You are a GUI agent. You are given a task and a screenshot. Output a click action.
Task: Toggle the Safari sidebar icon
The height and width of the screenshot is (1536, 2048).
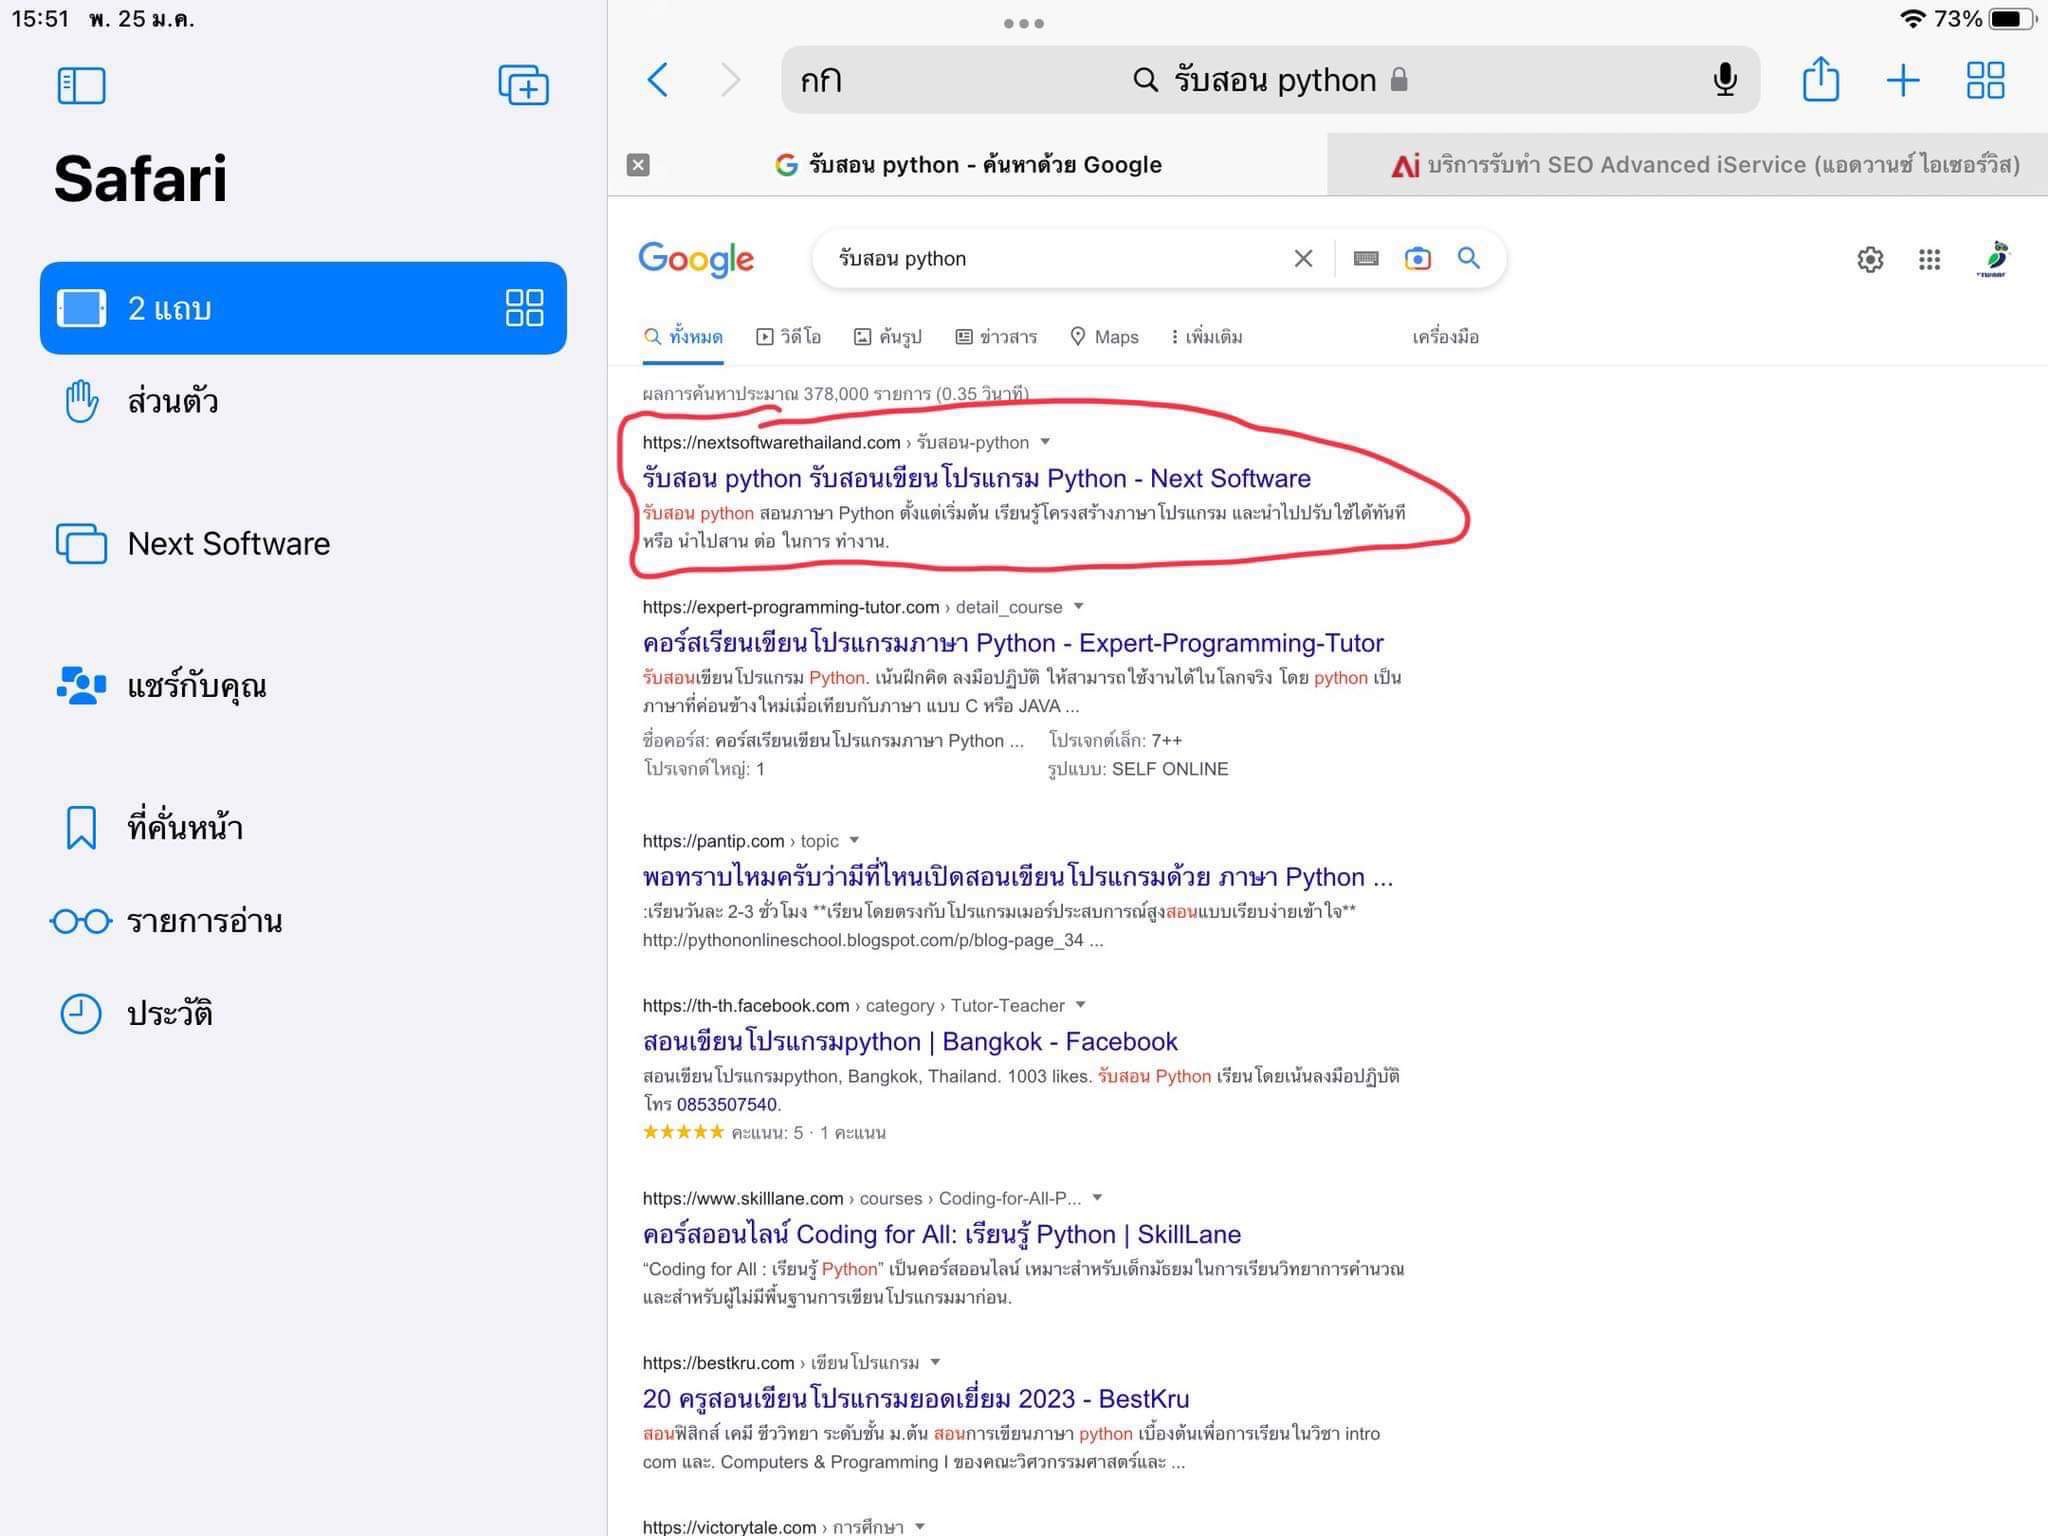pyautogui.click(x=81, y=86)
